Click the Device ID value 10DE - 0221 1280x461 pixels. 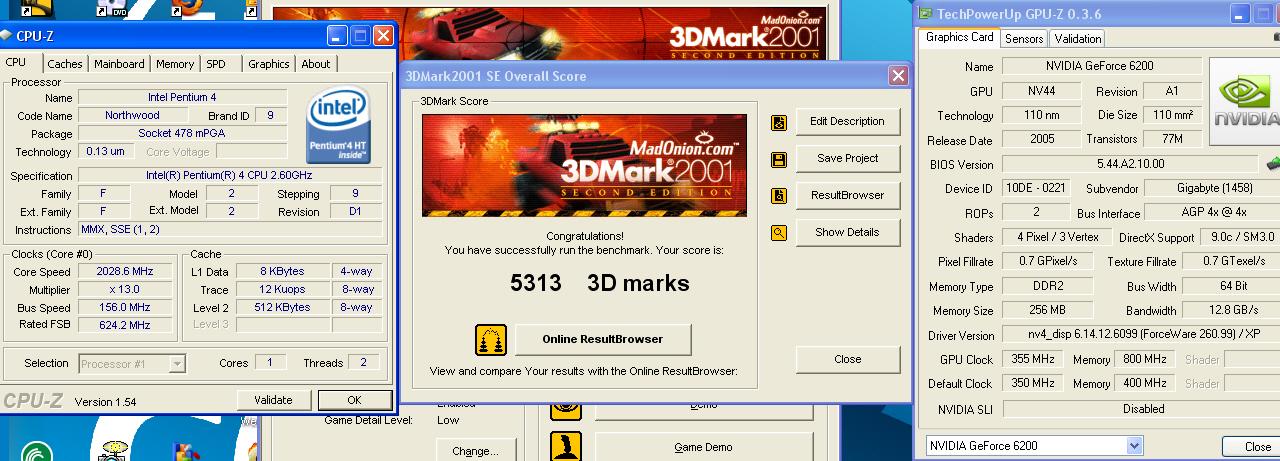pos(1035,188)
